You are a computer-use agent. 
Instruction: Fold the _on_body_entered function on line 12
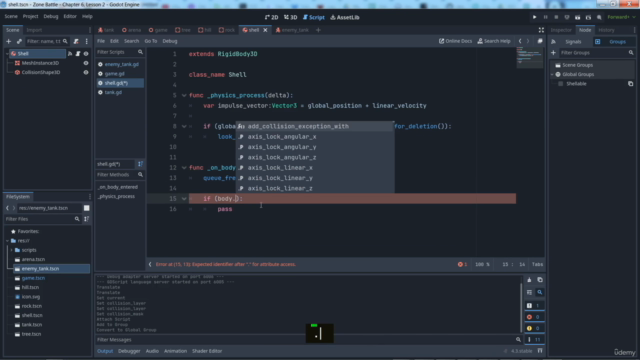point(184,168)
